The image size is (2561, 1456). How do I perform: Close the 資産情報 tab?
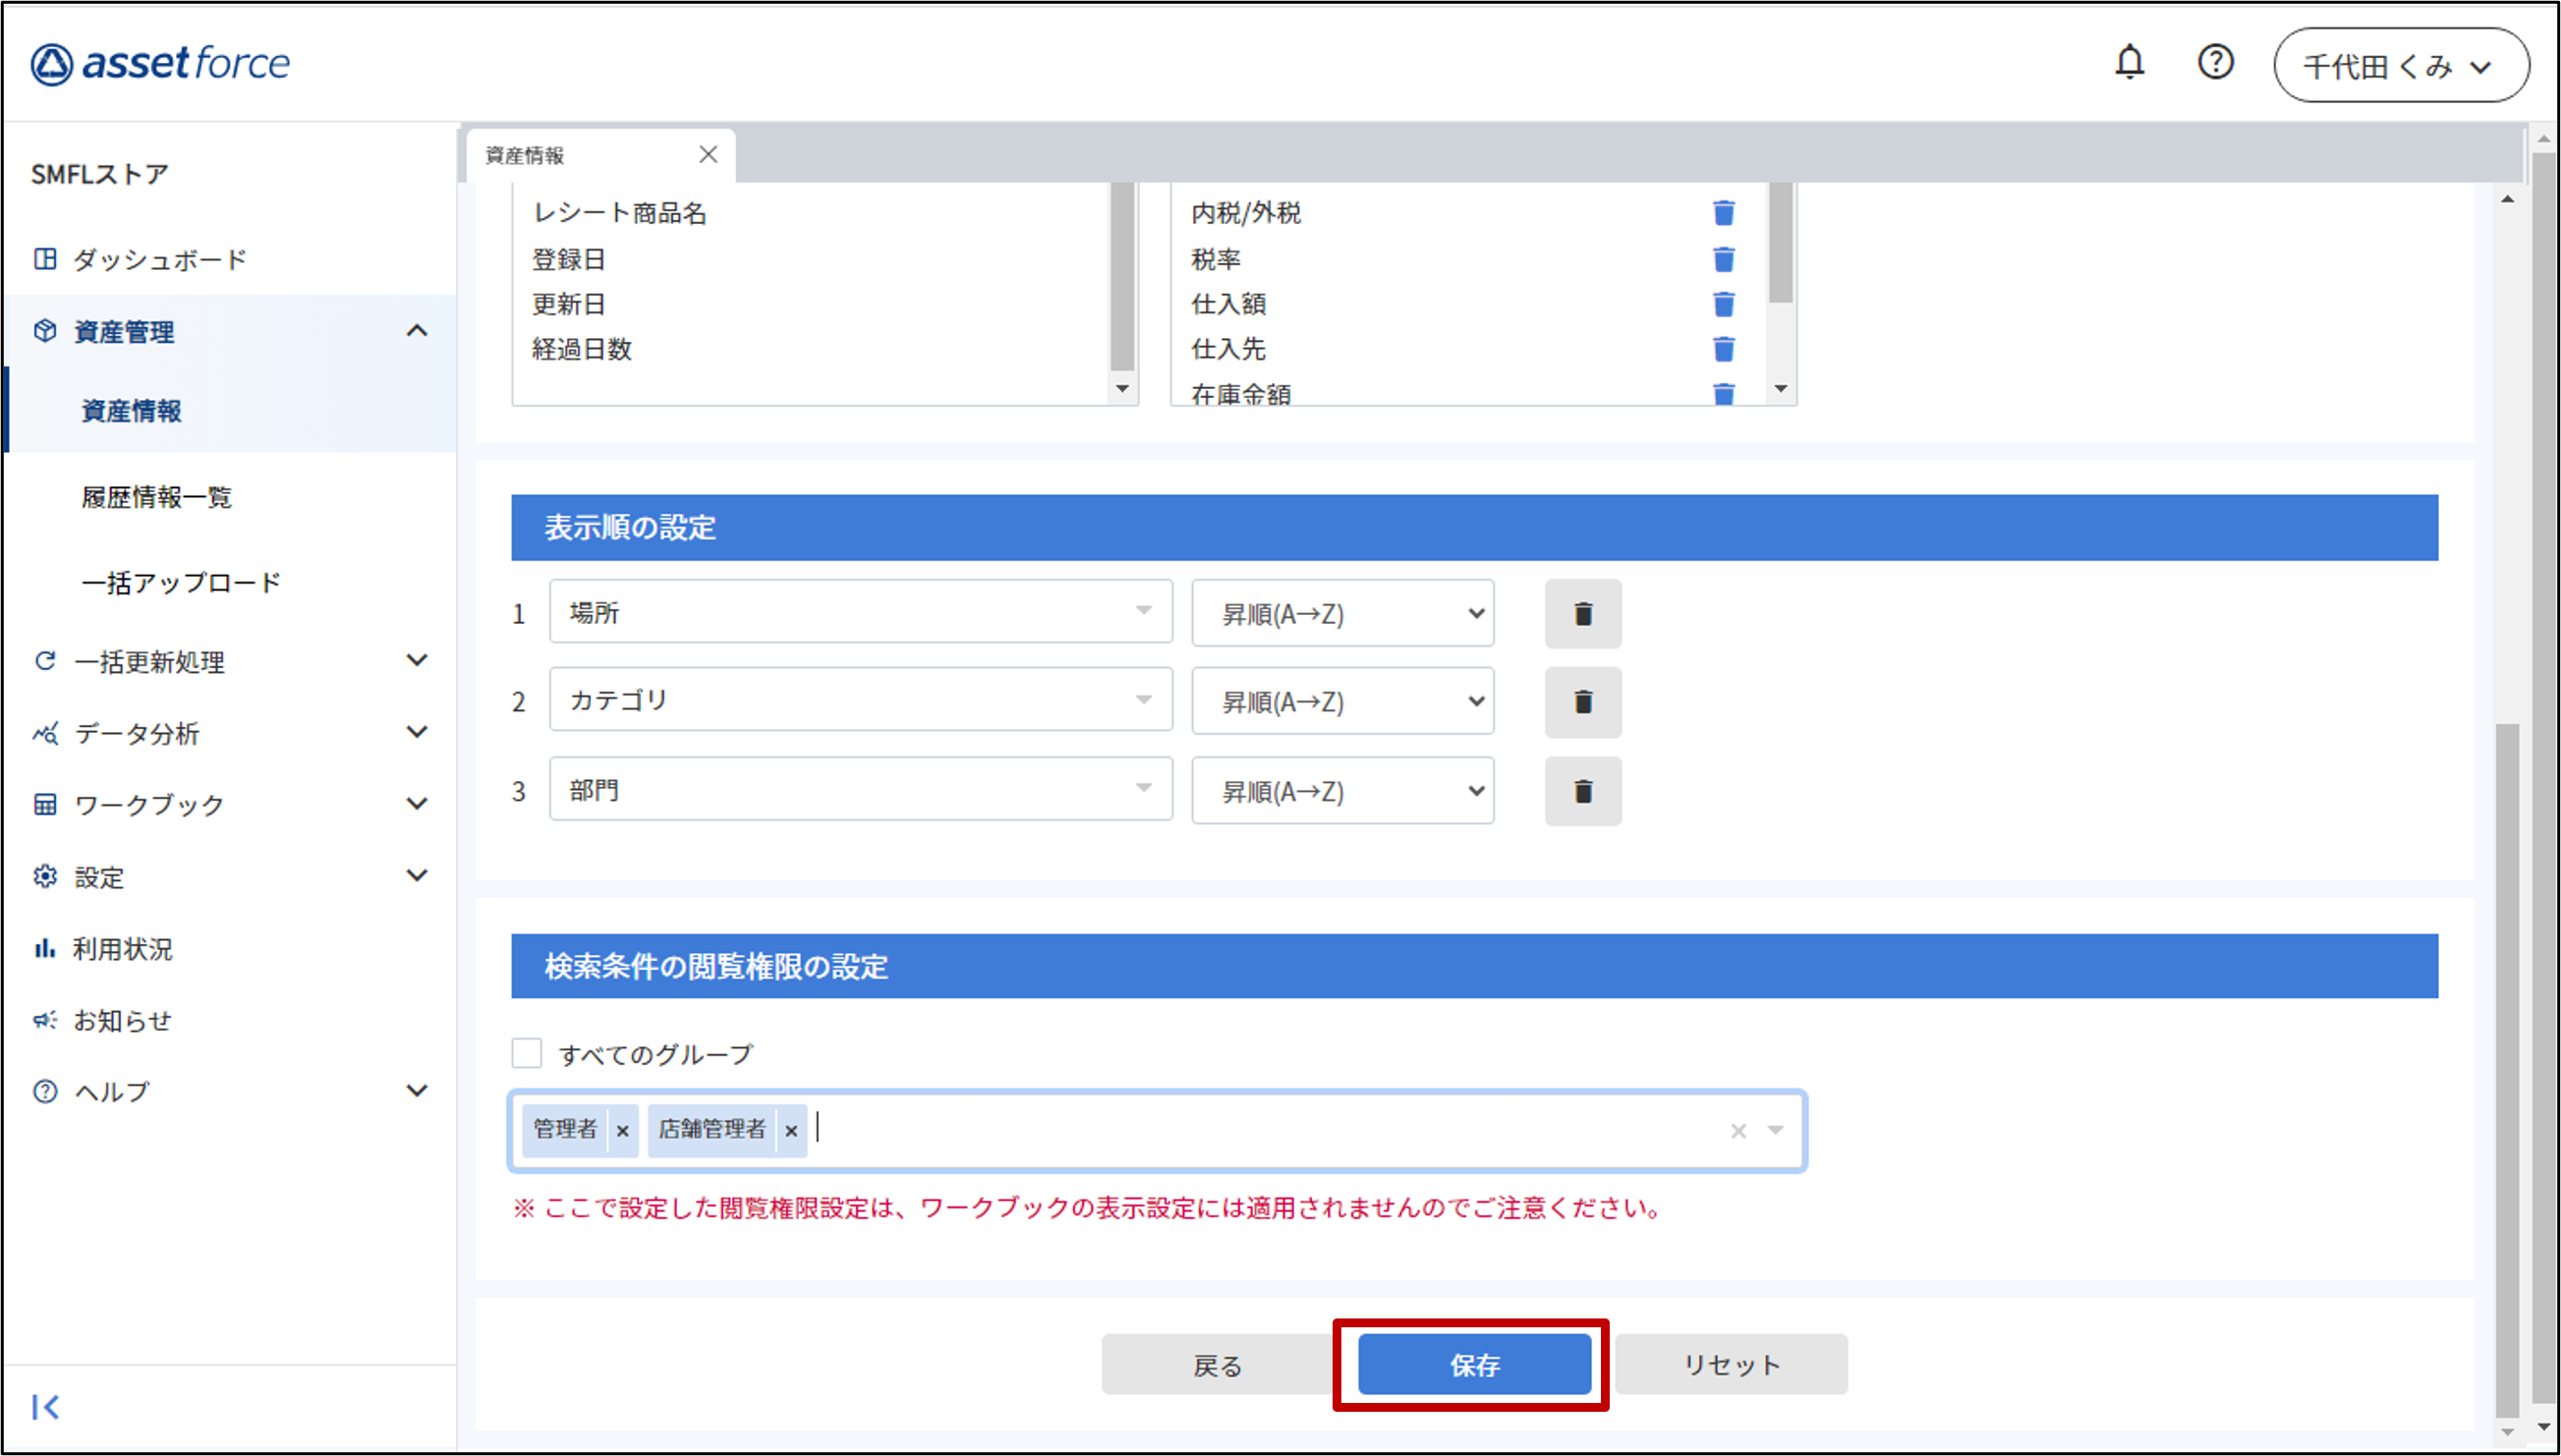pyautogui.click(x=708, y=155)
